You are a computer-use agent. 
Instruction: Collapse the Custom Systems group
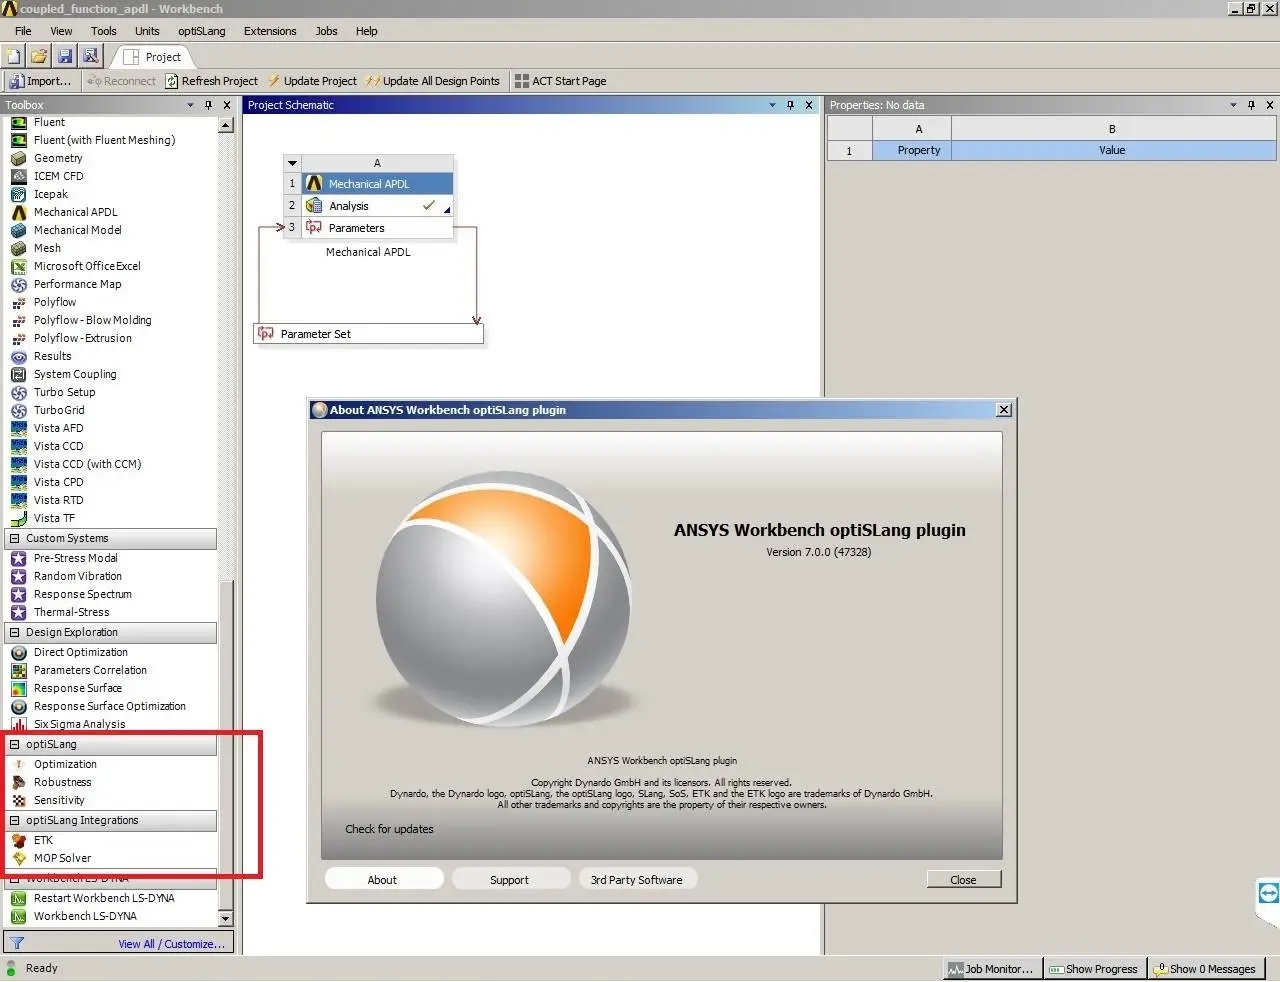click(x=14, y=538)
